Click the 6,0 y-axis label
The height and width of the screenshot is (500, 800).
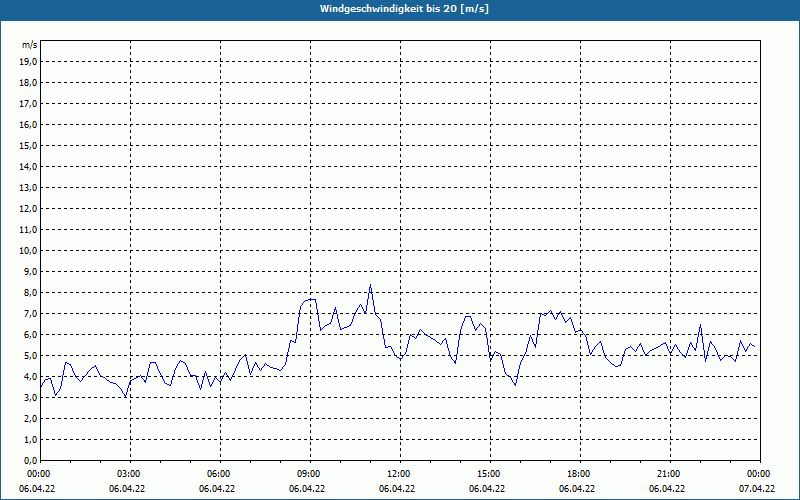[x=30, y=335]
